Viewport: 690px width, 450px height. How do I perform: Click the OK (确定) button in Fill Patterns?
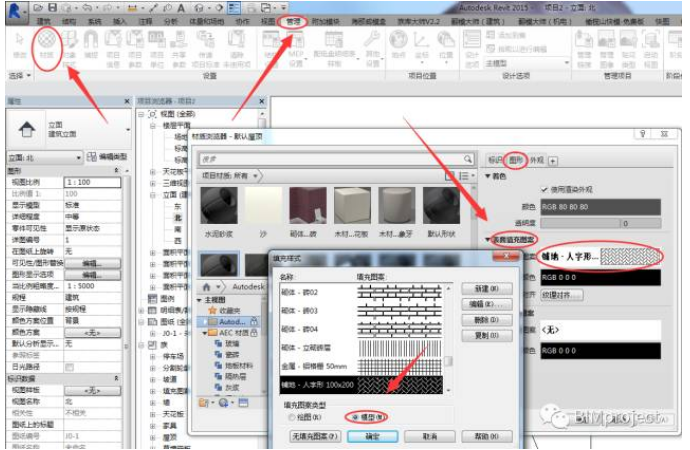372,436
